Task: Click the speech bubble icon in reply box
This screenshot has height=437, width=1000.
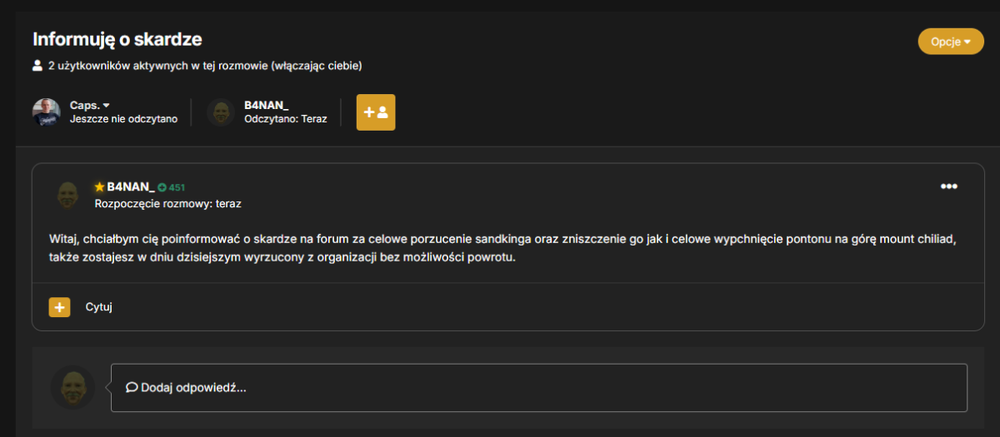Action: (x=132, y=387)
